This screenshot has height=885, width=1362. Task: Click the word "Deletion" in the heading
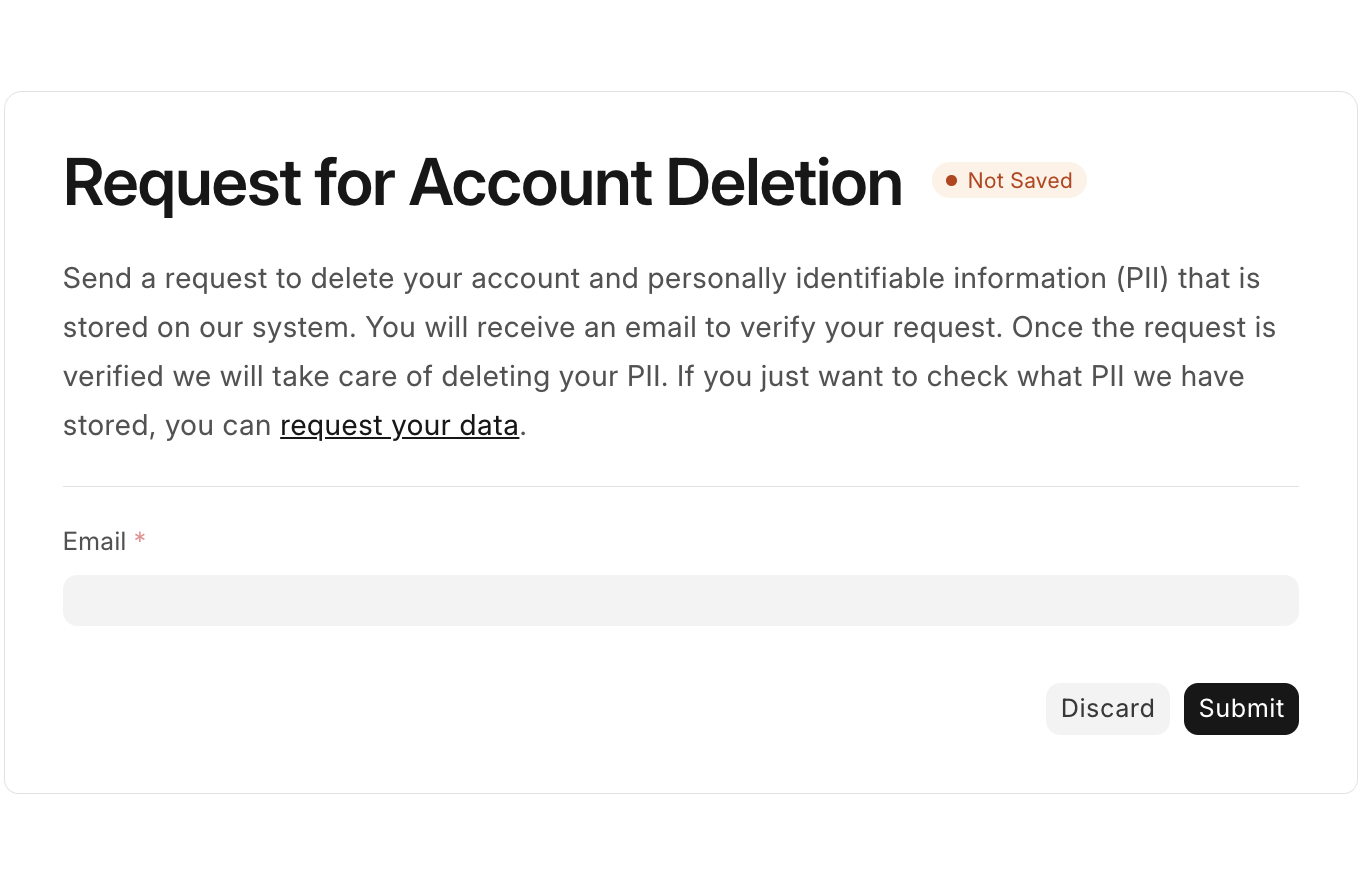(784, 183)
